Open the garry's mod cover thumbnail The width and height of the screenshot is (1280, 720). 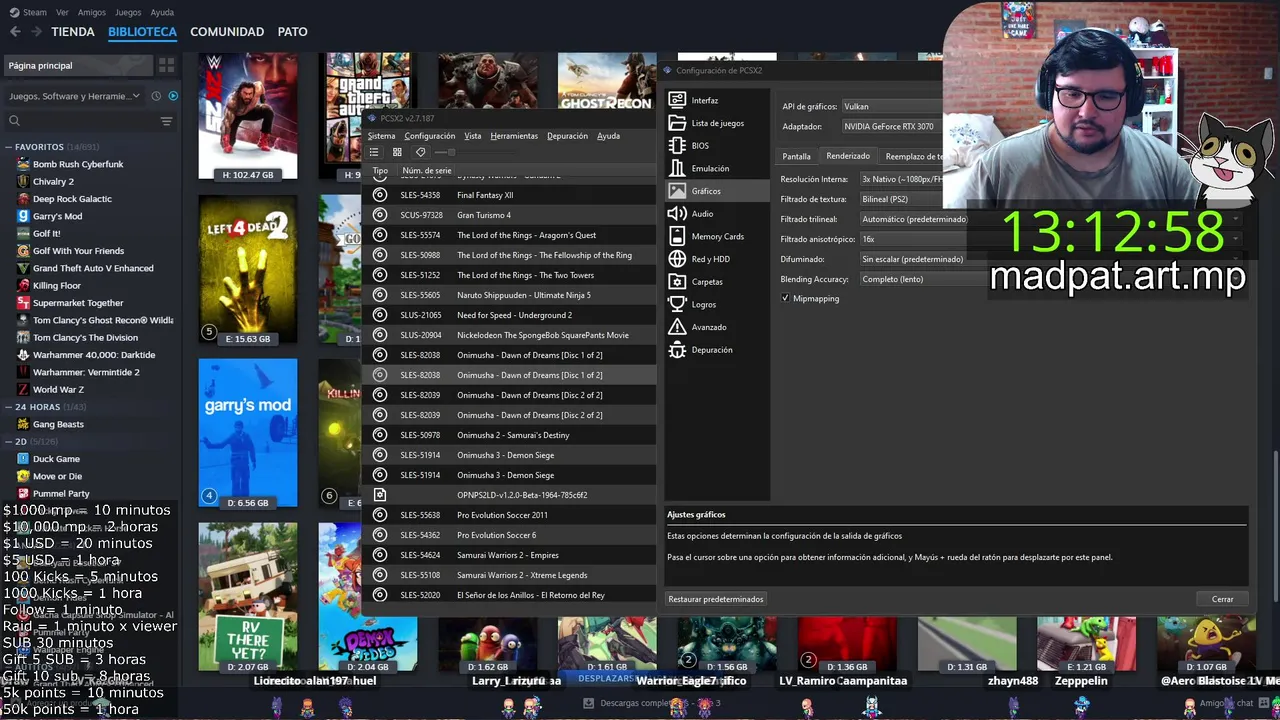pos(248,434)
